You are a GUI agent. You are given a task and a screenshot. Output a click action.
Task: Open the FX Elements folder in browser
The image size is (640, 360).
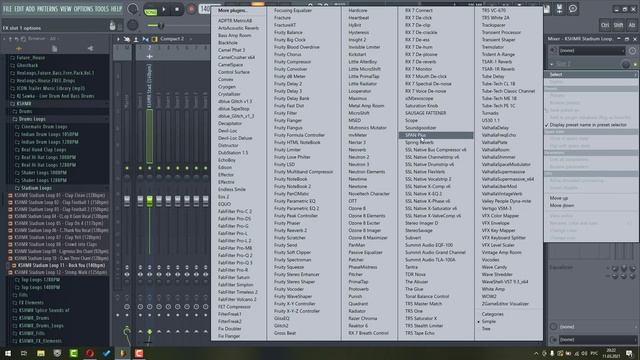click(x=31, y=303)
